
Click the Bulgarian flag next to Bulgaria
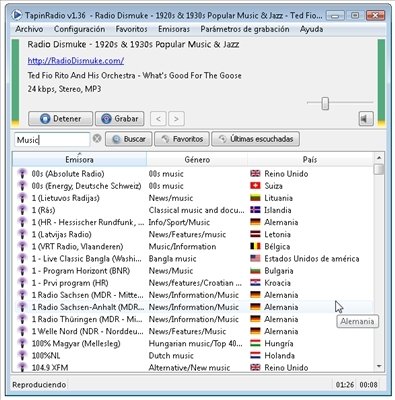[x=255, y=271]
